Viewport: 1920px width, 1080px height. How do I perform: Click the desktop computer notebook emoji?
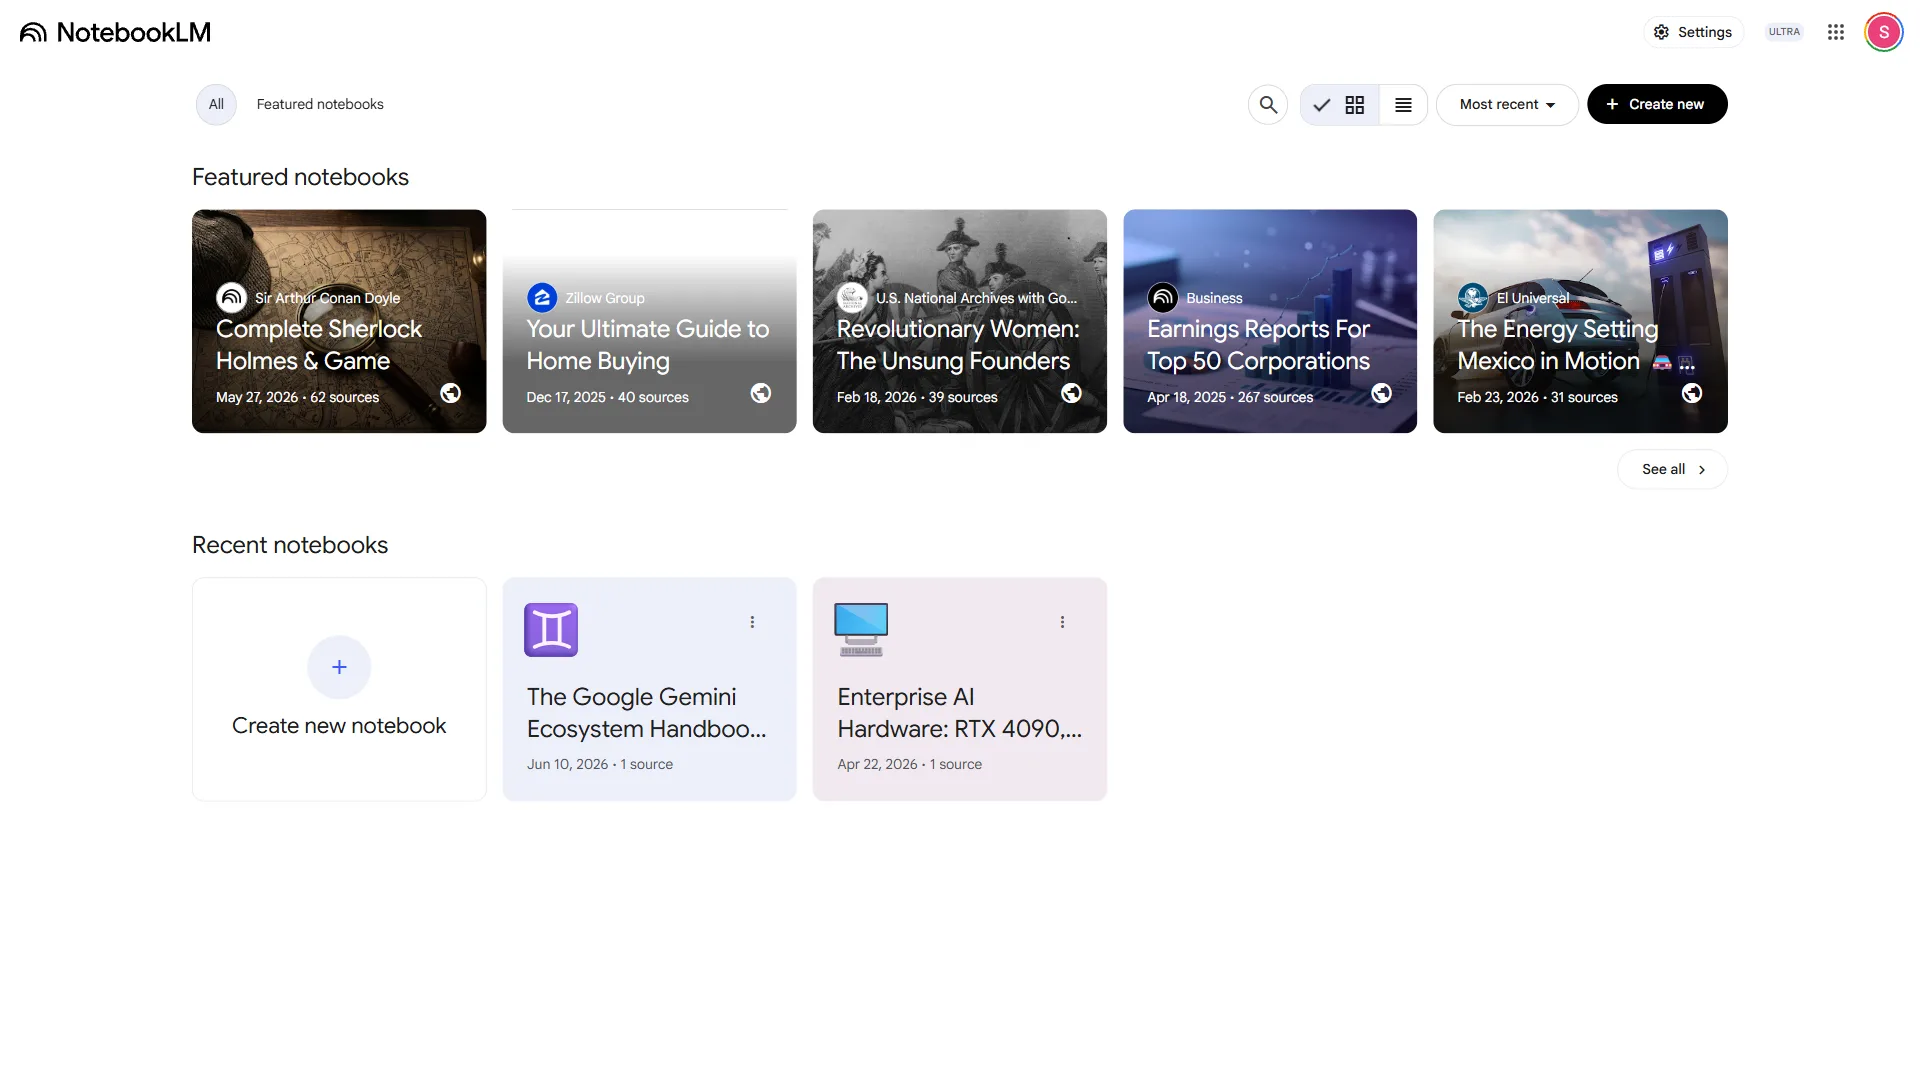pyautogui.click(x=861, y=630)
